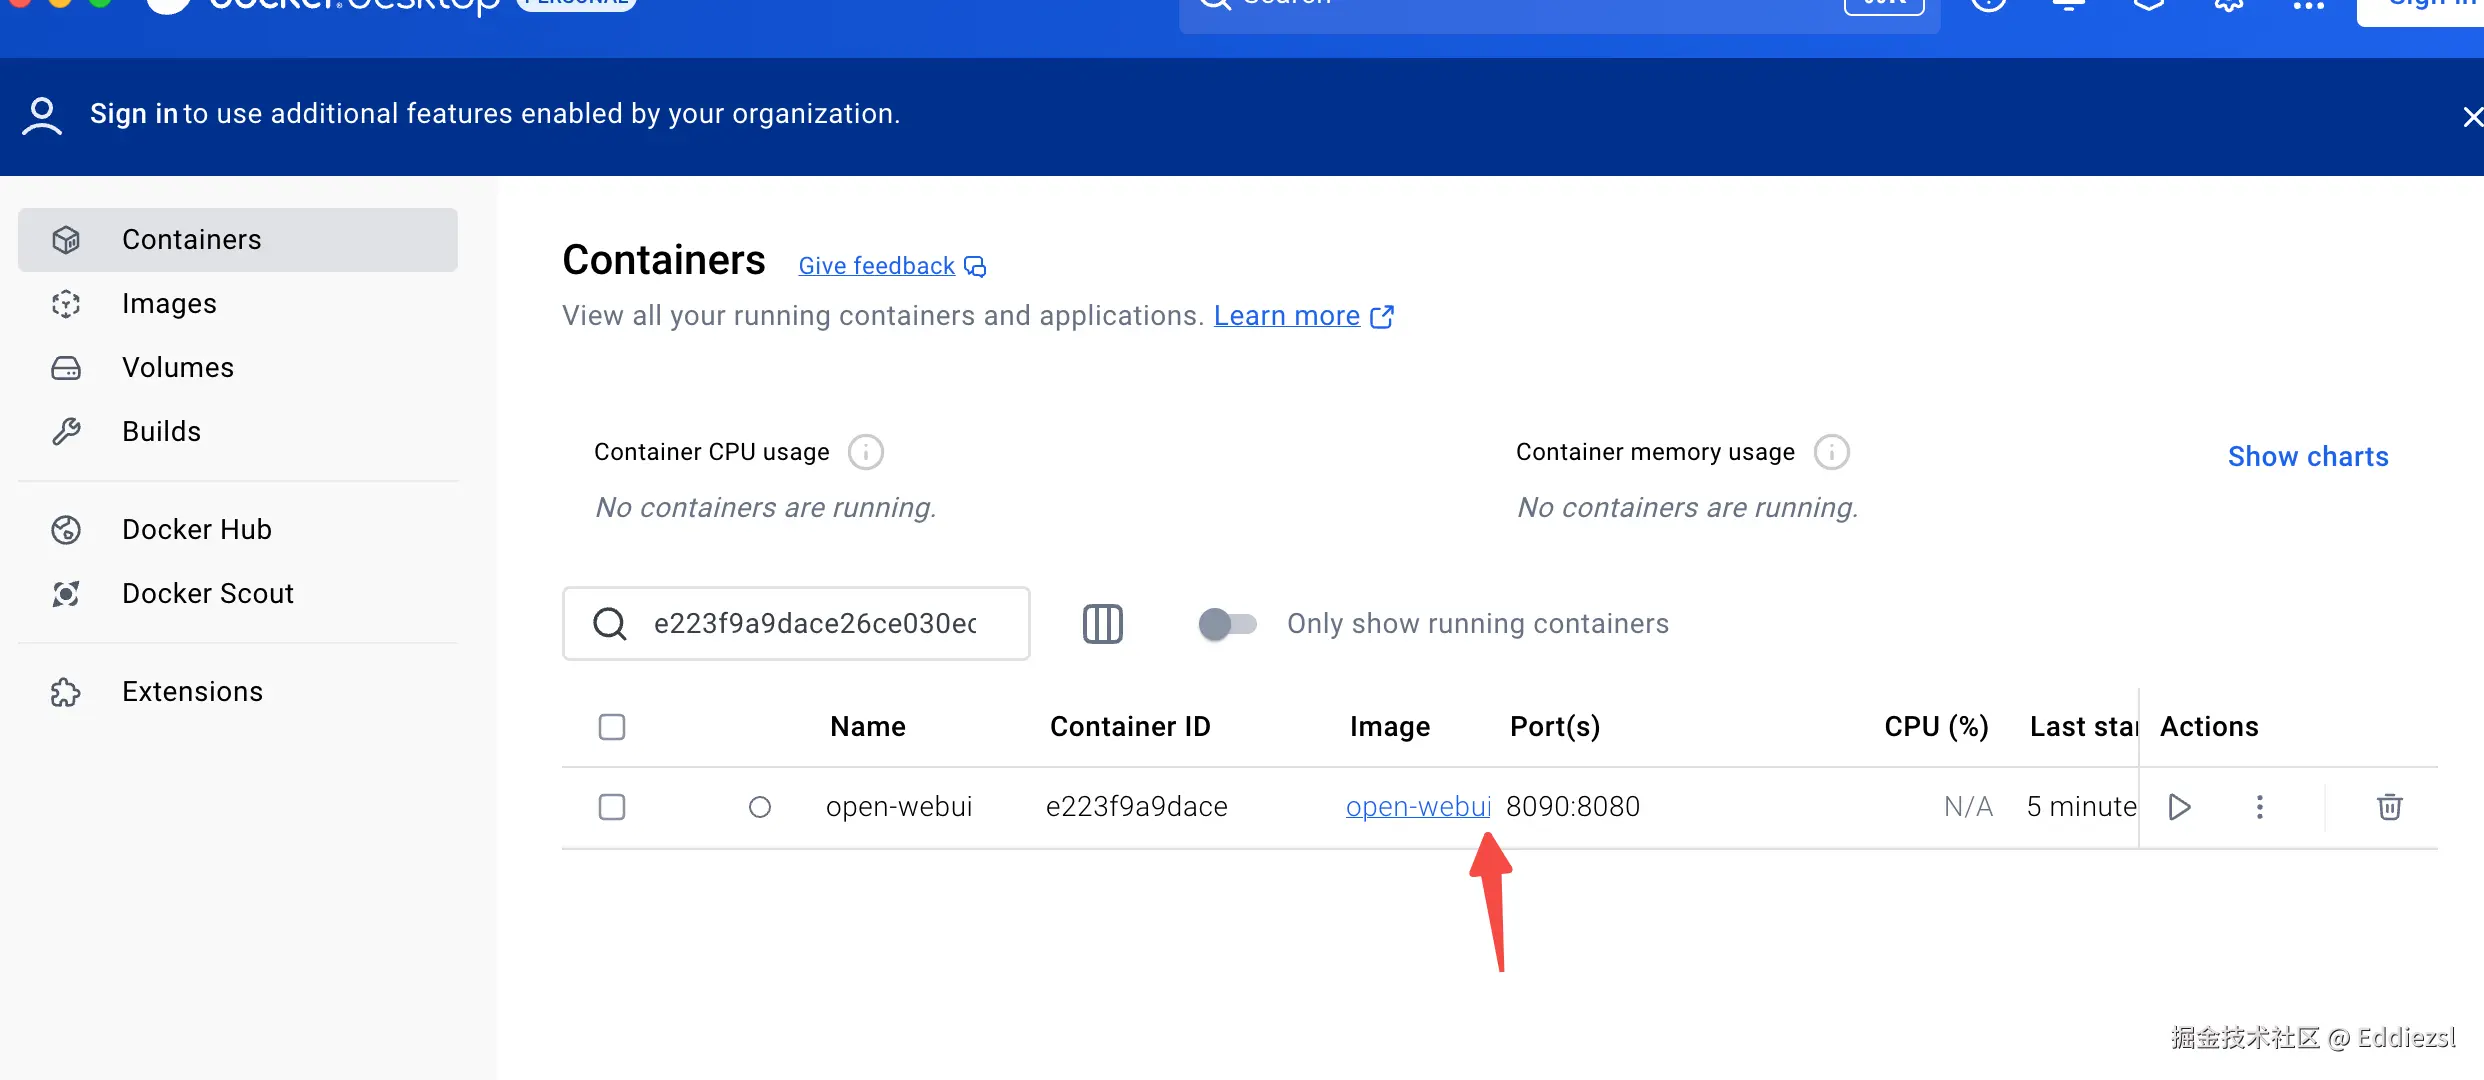Image resolution: width=2484 pixels, height=1080 pixels.
Task: Click the container search input field
Action: [815, 624]
